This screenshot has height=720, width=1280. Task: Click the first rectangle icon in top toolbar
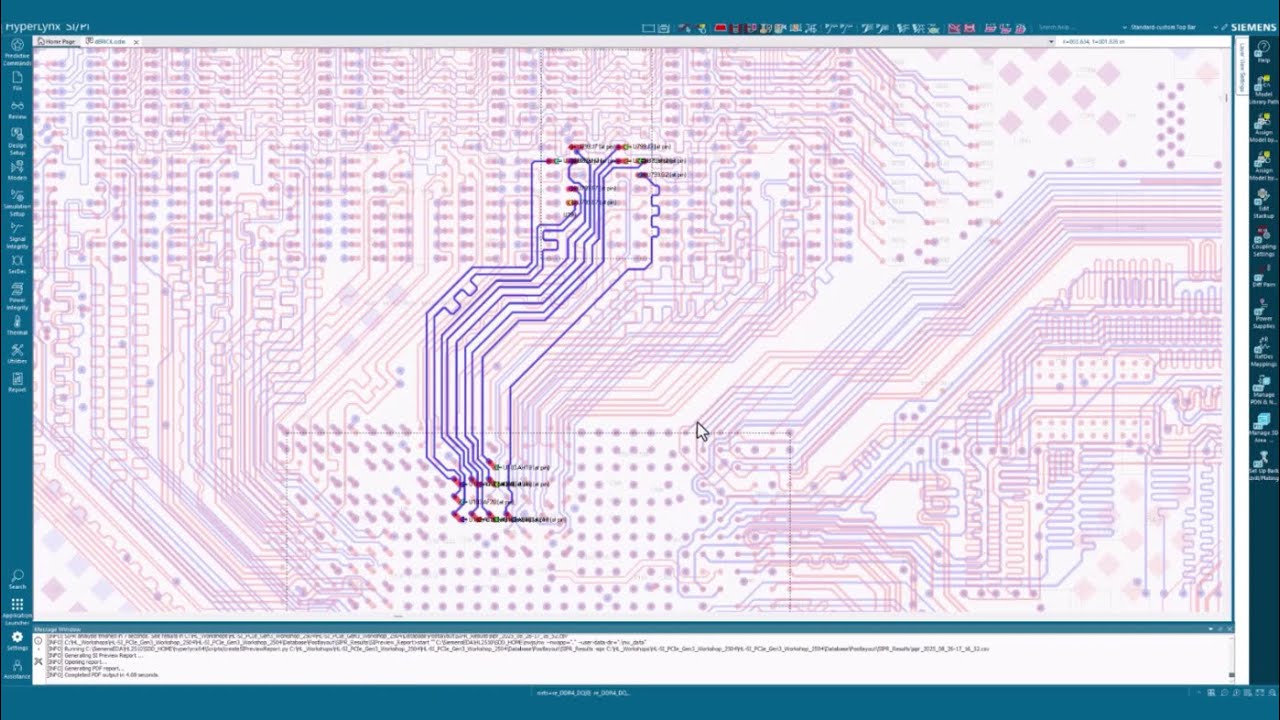[648, 28]
